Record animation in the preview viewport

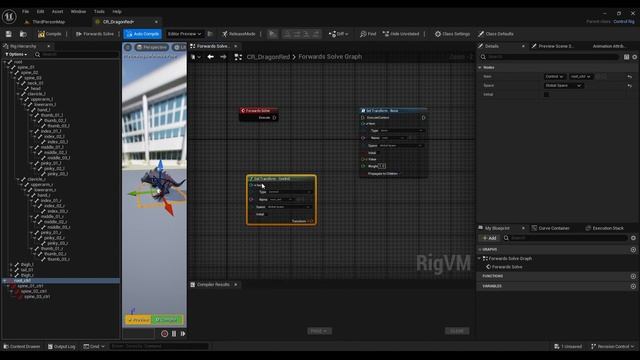[x=164, y=333]
